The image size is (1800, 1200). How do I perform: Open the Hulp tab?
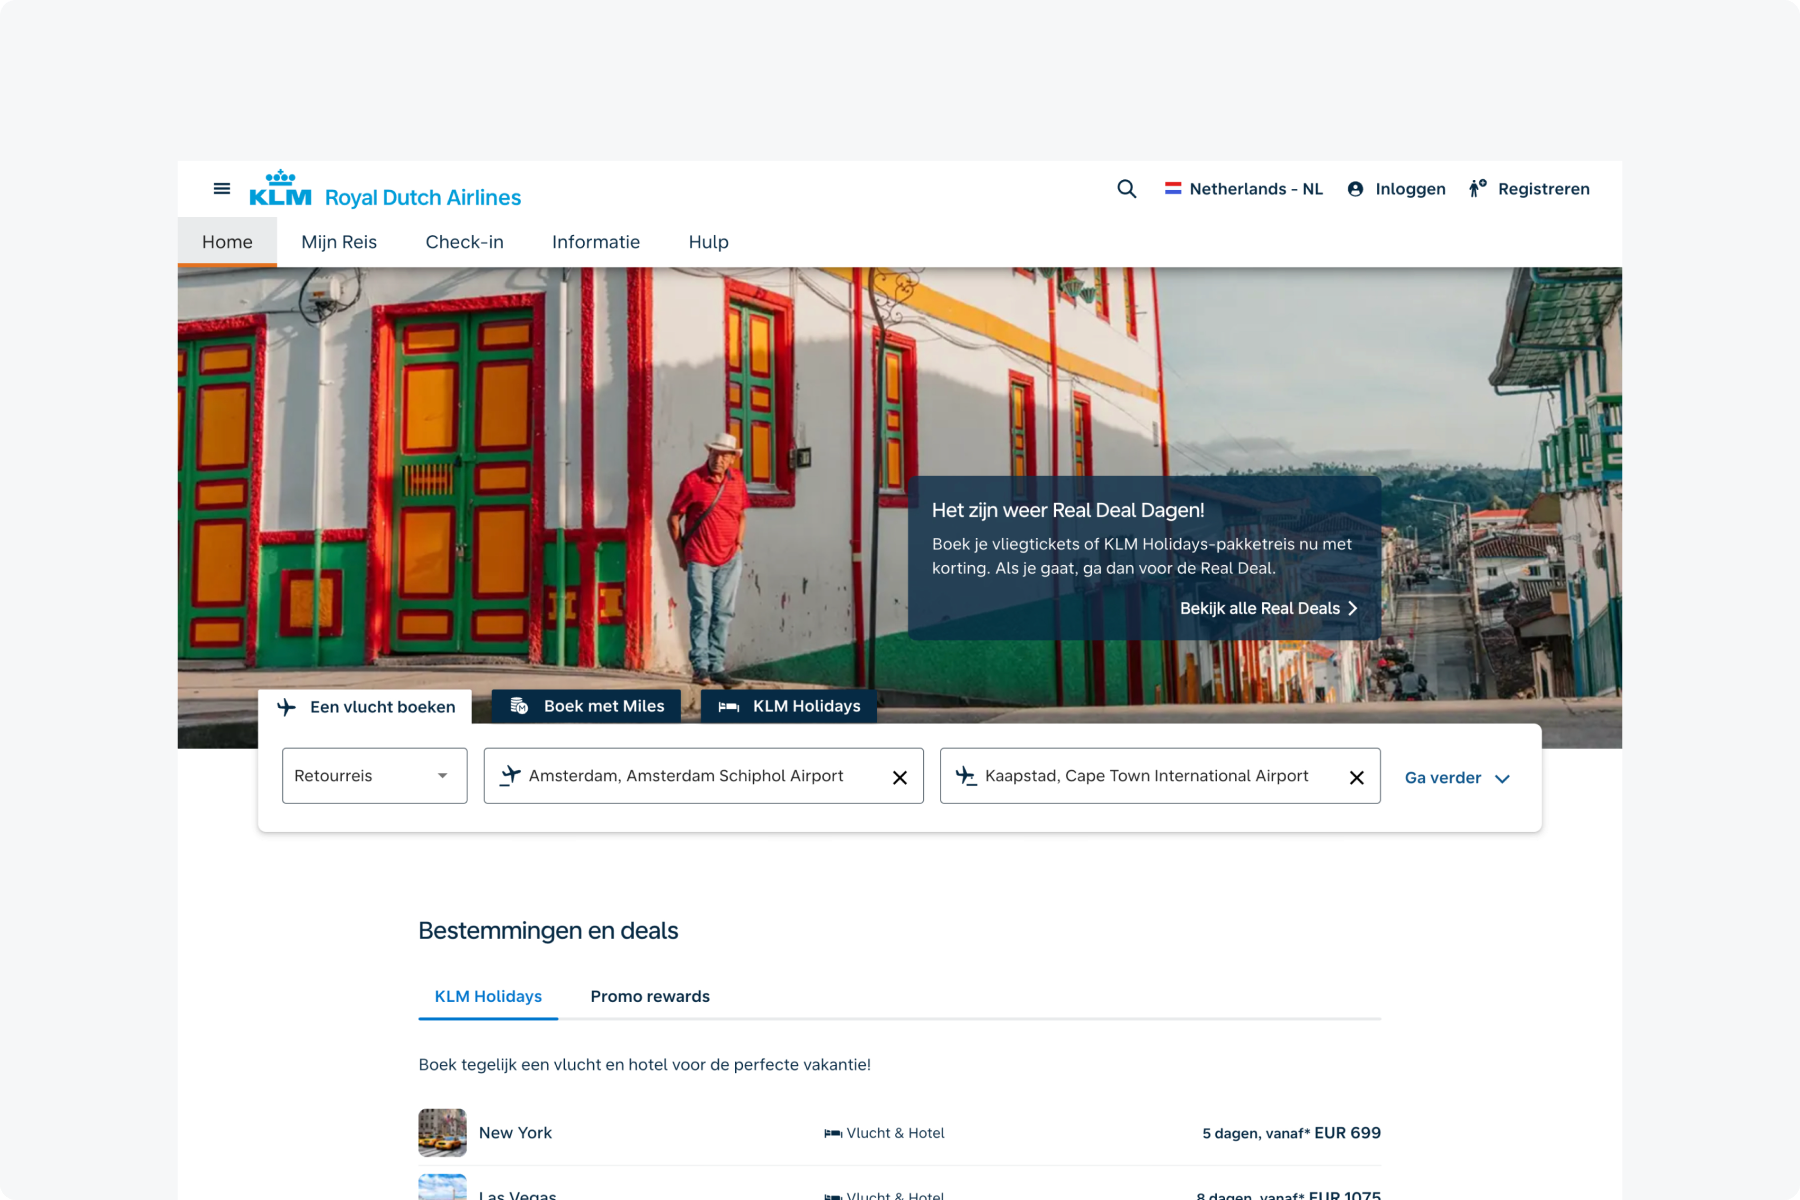pos(708,242)
